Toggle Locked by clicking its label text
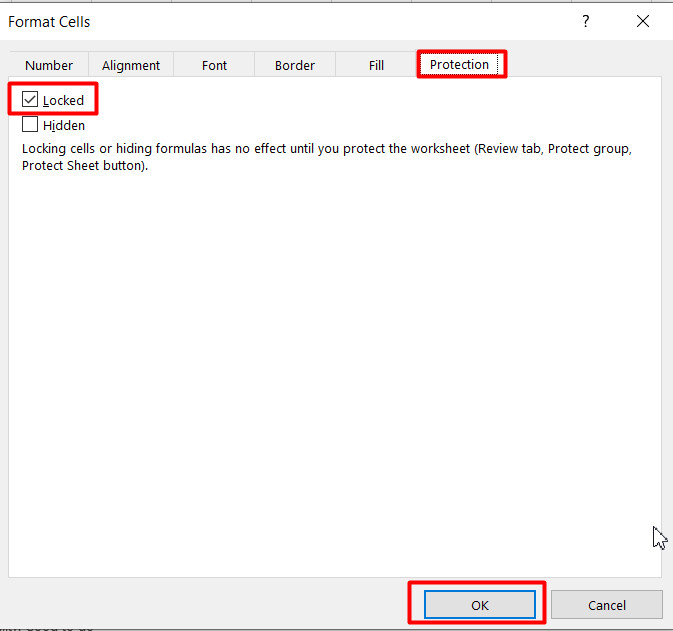The height and width of the screenshot is (631, 673). pyautogui.click(x=63, y=100)
